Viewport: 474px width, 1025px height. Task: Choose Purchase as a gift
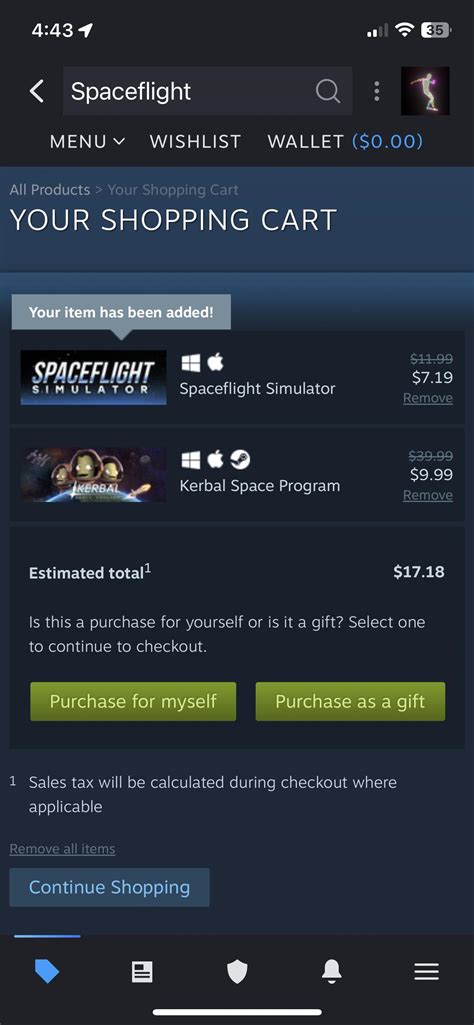click(350, 701)
